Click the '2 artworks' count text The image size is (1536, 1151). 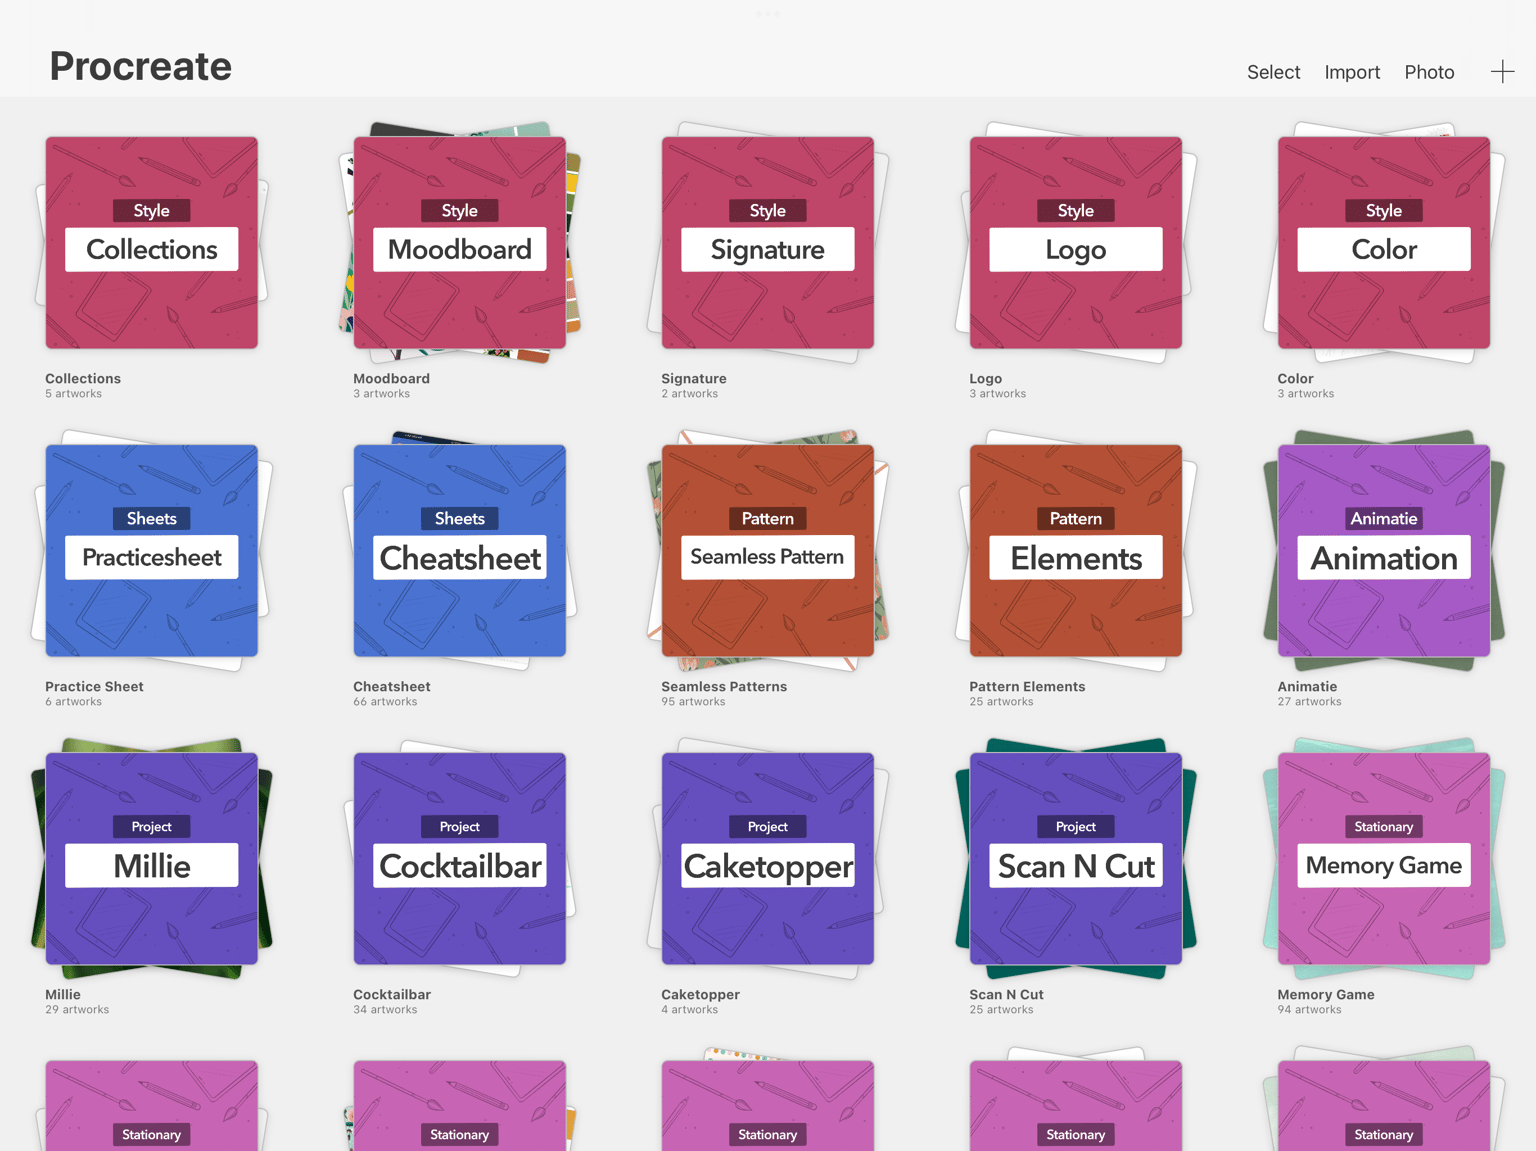[689, 394]
